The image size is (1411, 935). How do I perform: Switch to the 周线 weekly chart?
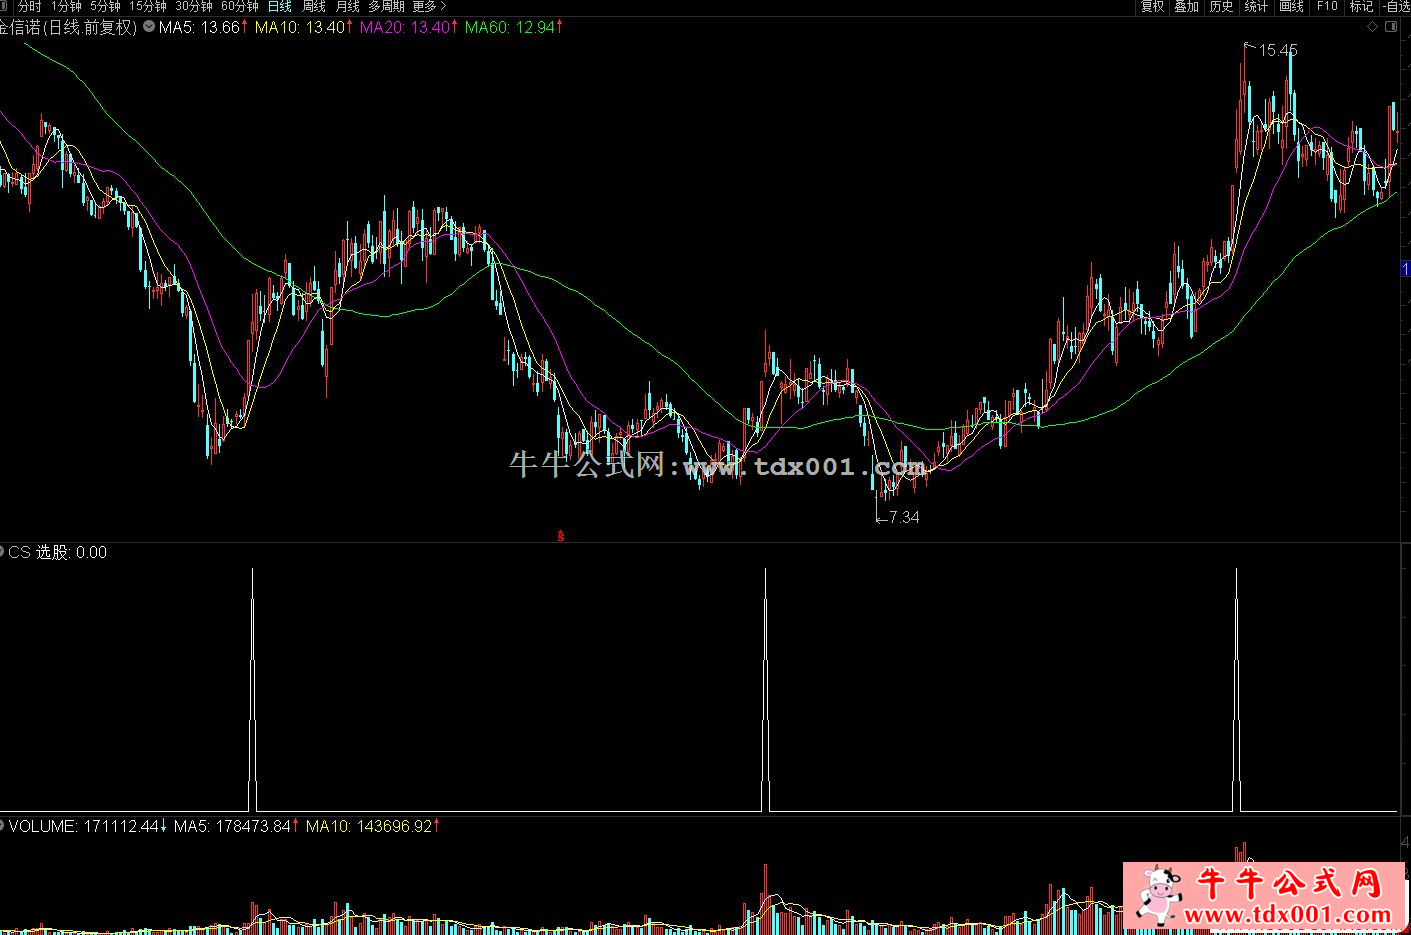coord(314,7)
